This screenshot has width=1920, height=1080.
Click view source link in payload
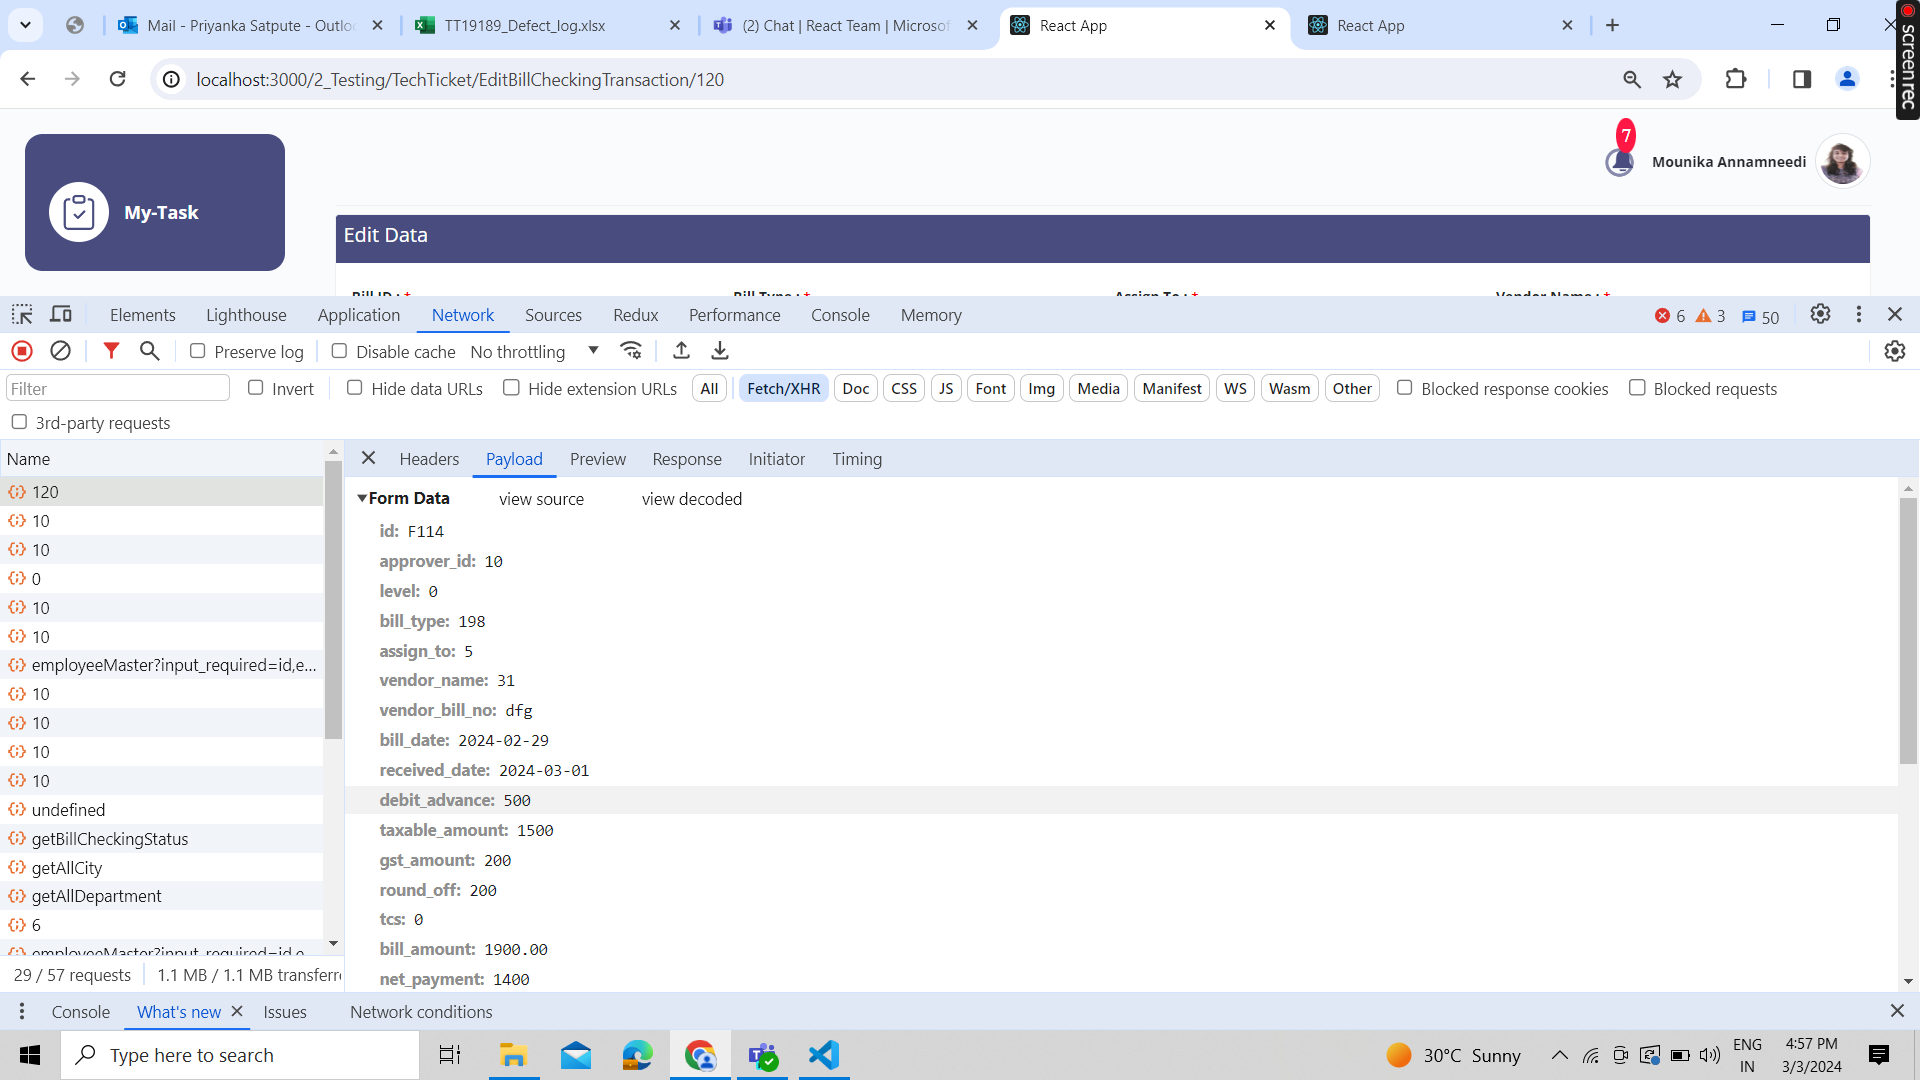[541, 499]
